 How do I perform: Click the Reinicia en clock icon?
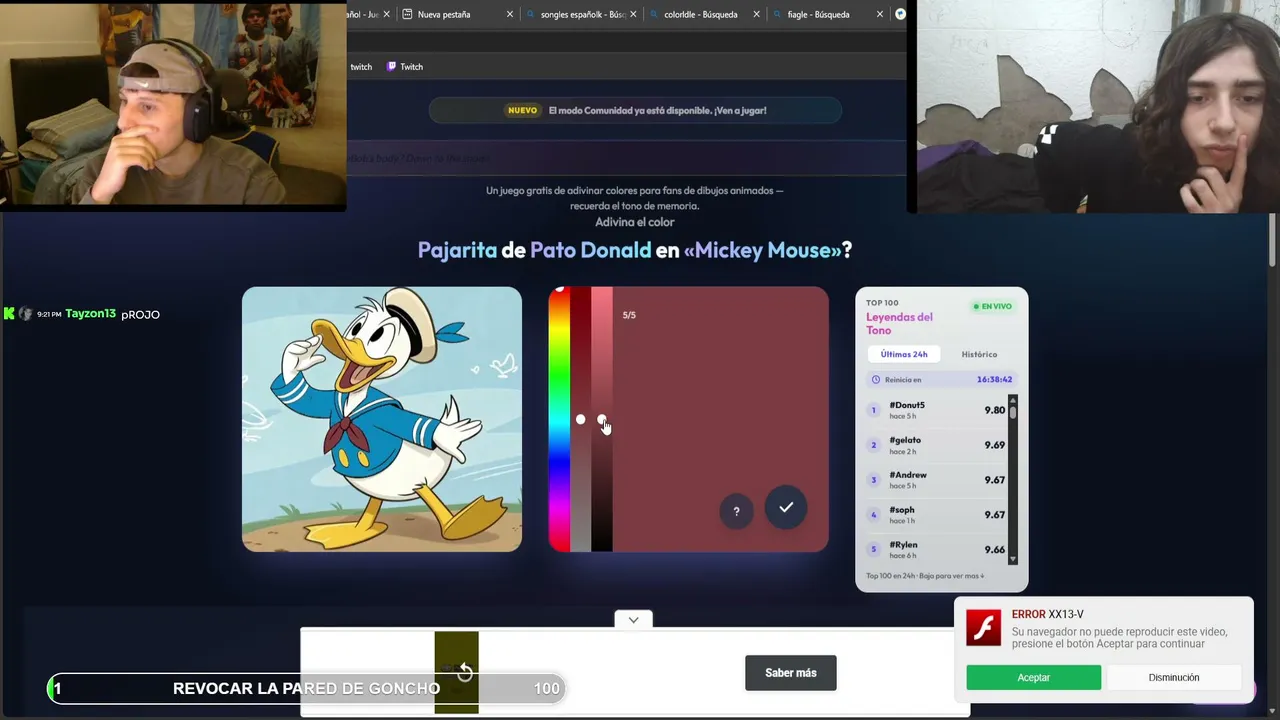coord(876,380)
